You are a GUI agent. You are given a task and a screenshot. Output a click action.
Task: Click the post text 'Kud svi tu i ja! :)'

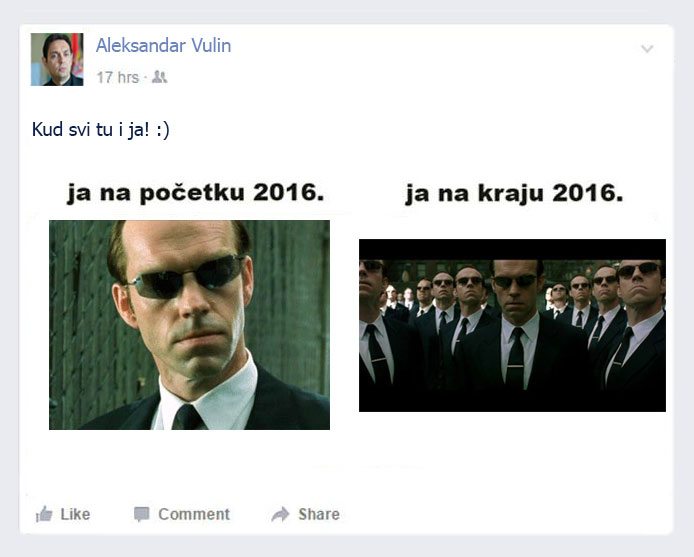click(100, 130)
